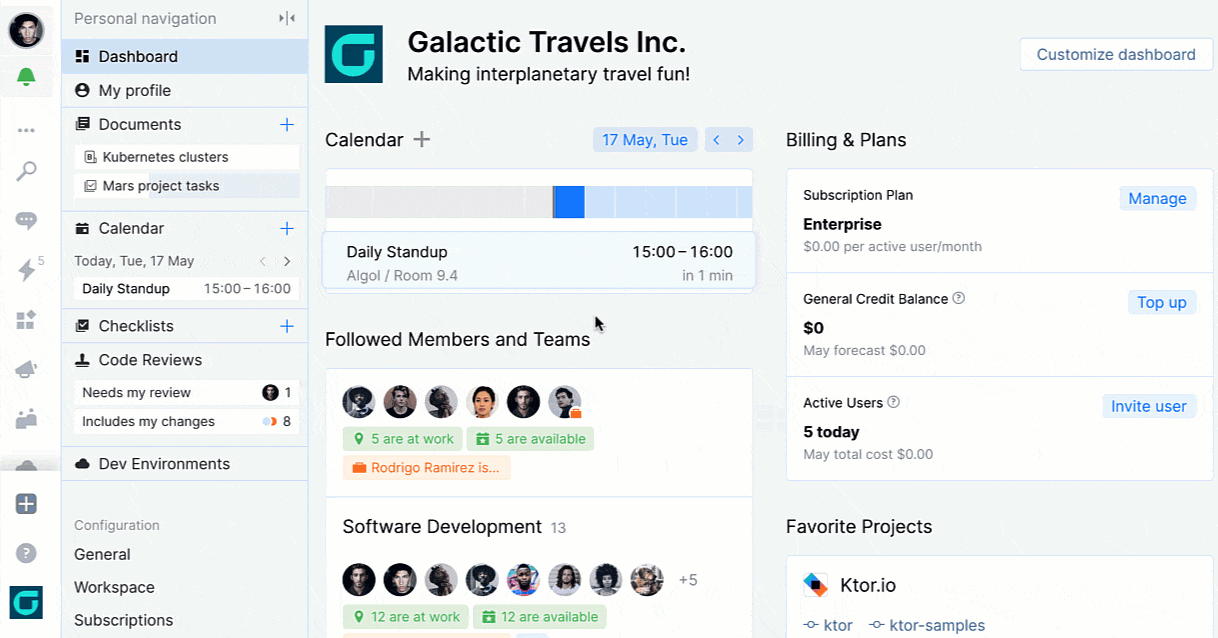Open the 17 May, Tue date picker
Image resolution: width=1218 pixels, height=638 pixels.
pos(645,140)
